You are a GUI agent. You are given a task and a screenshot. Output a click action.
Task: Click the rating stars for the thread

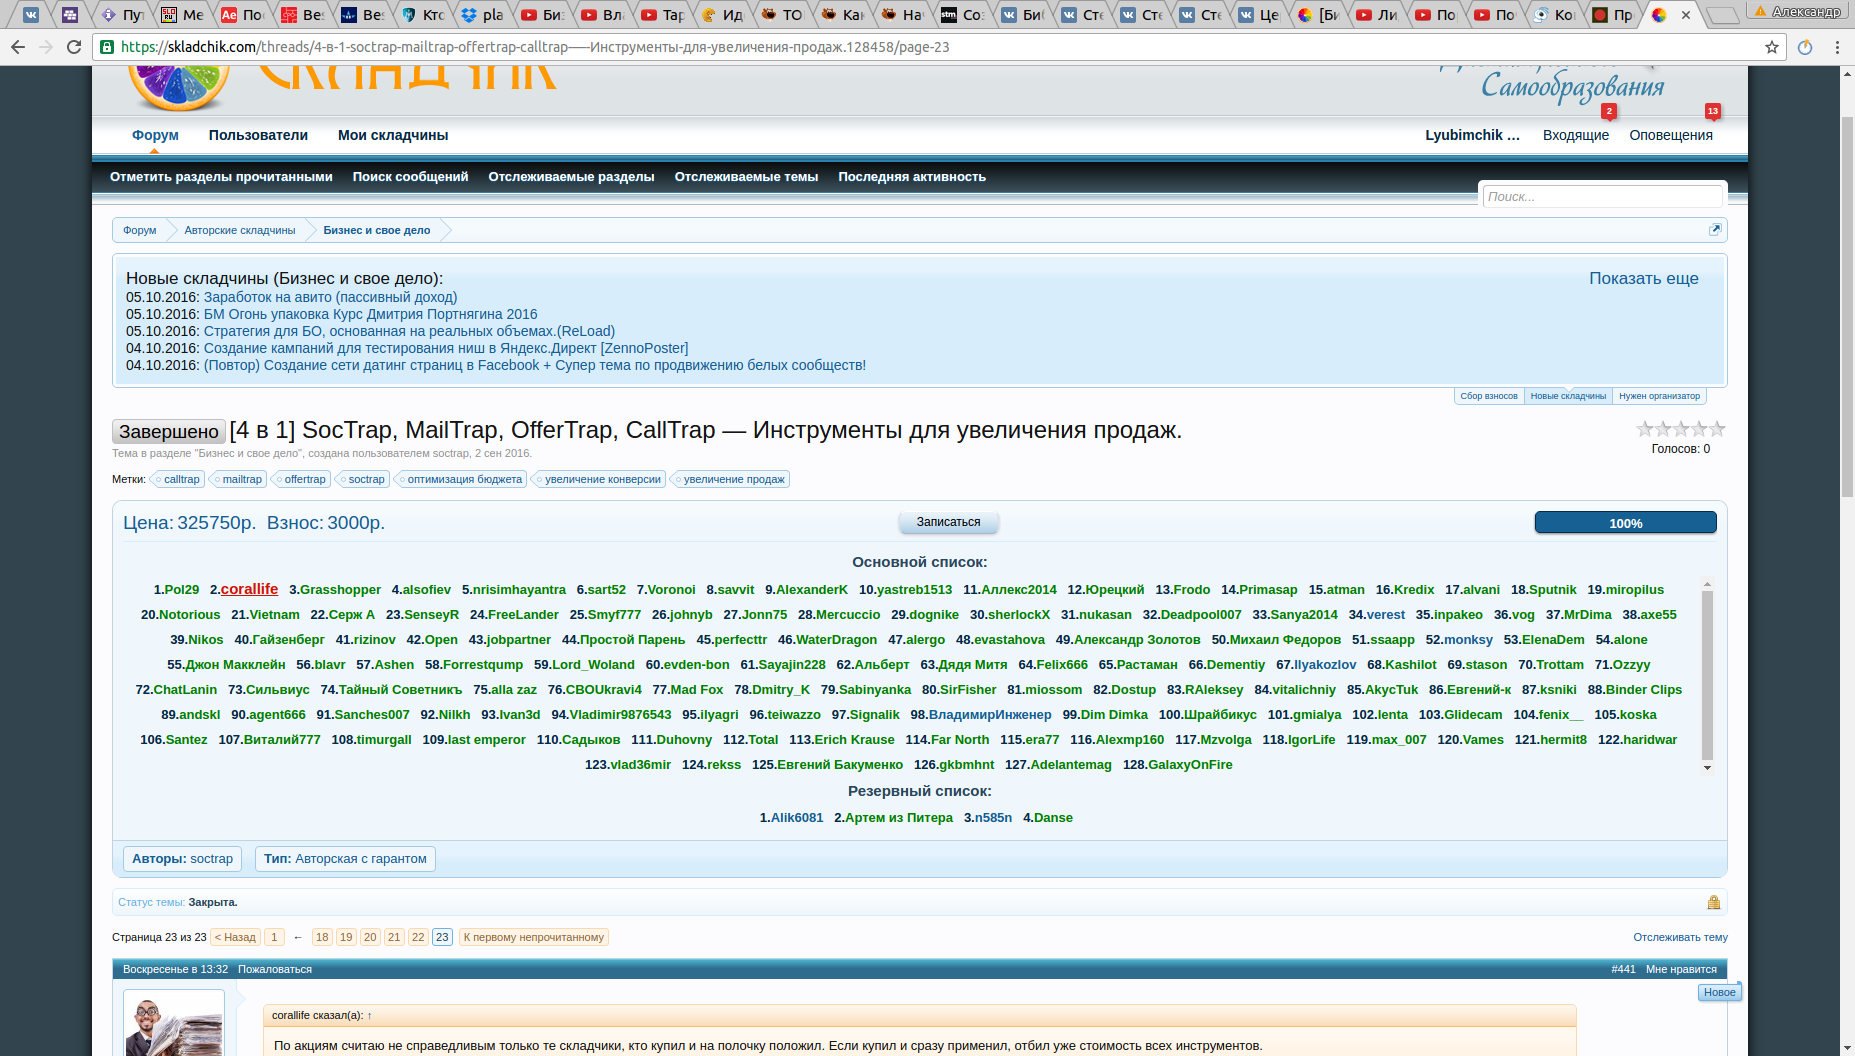[x=1681, y=429]
